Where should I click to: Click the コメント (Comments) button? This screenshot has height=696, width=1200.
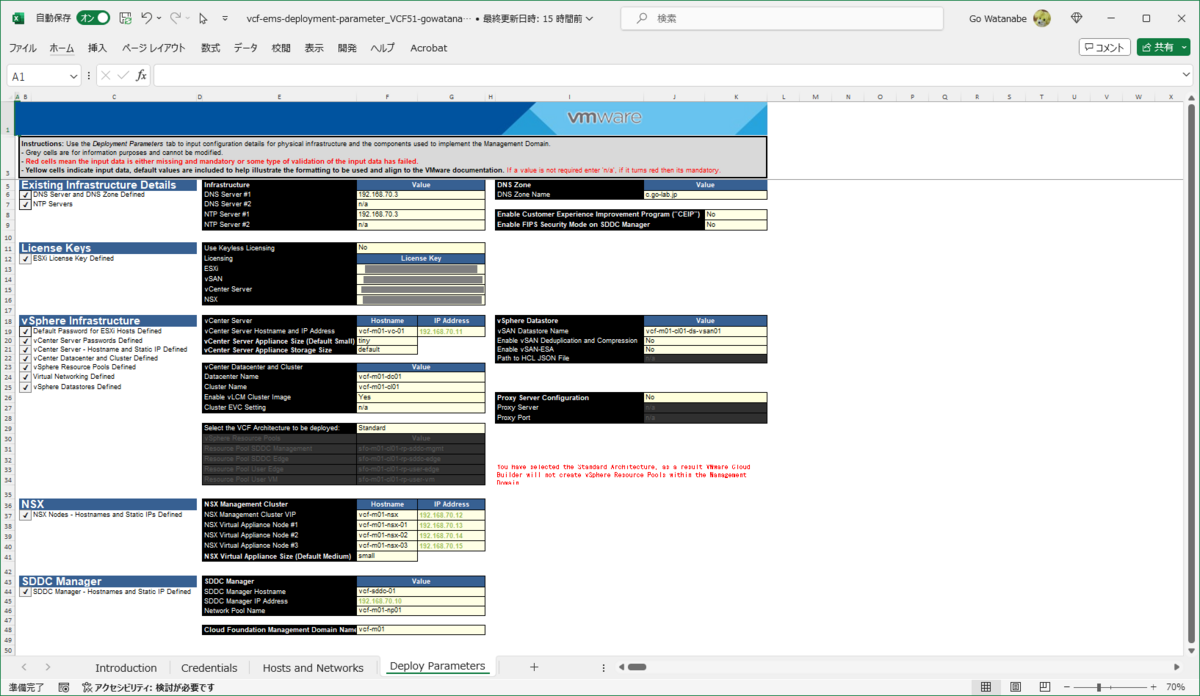(x=1104, y=47)
